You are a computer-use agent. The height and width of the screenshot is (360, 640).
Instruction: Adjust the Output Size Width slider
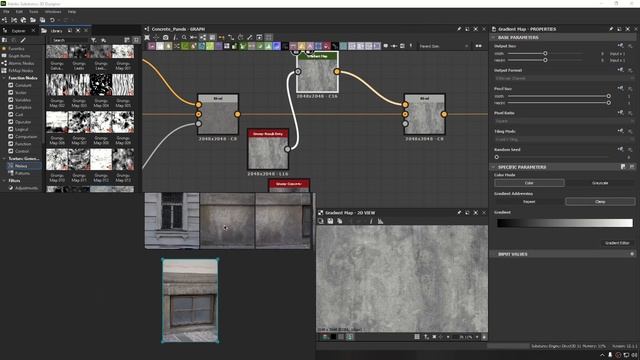pos(545,53)
